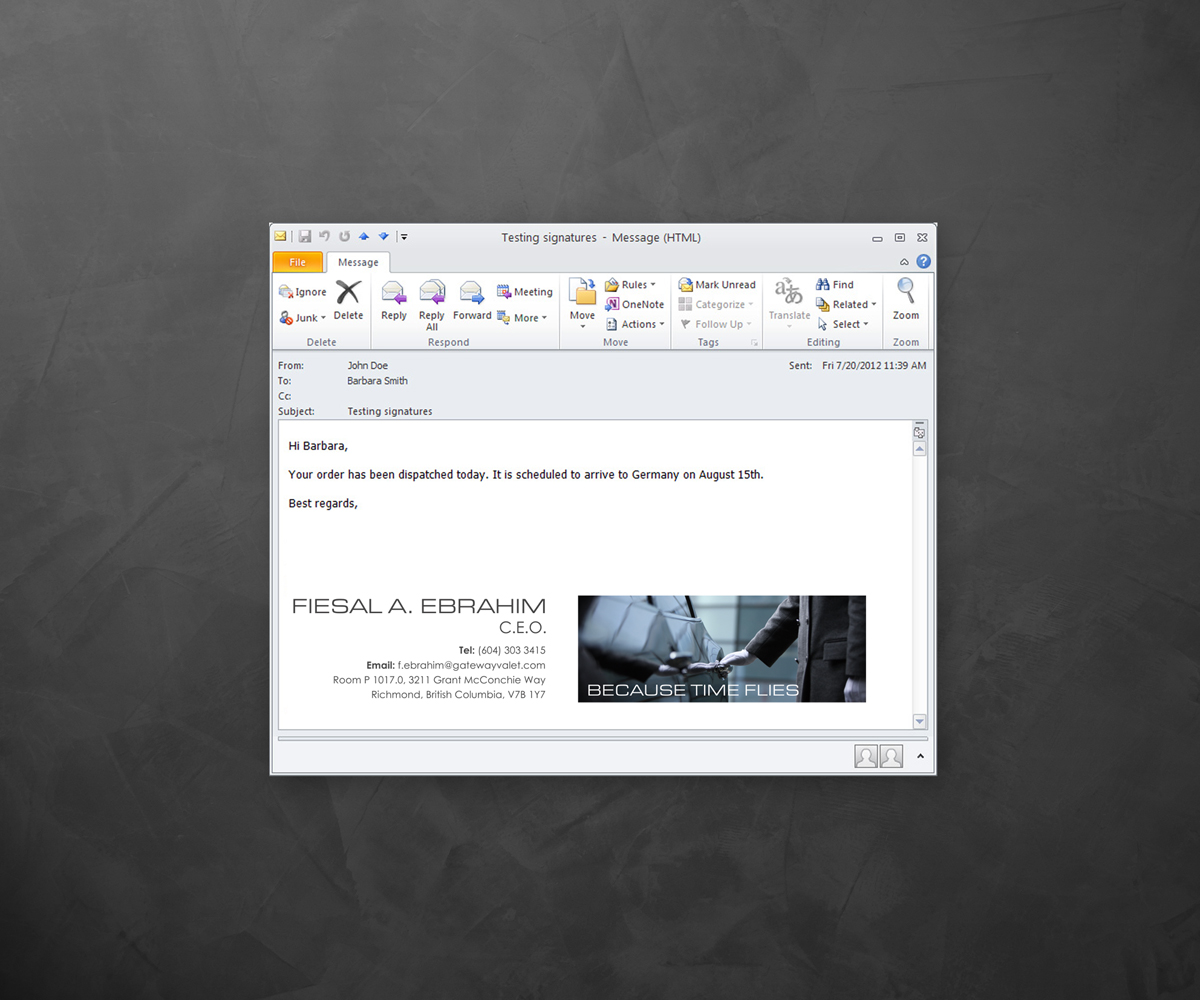Click the Reply All icon
The width and height of the screenshot is (1200, 1000).
coord(432,293)
